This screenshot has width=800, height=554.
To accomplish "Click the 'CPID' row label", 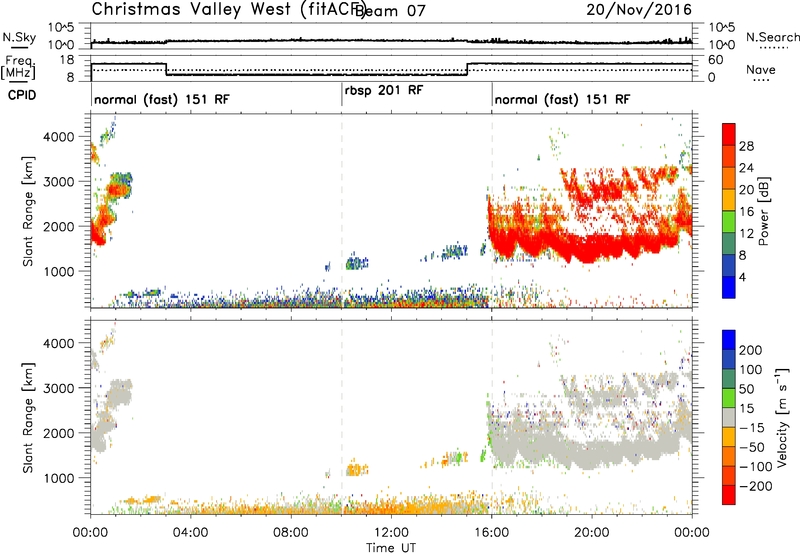I will [x=22, y=95].
